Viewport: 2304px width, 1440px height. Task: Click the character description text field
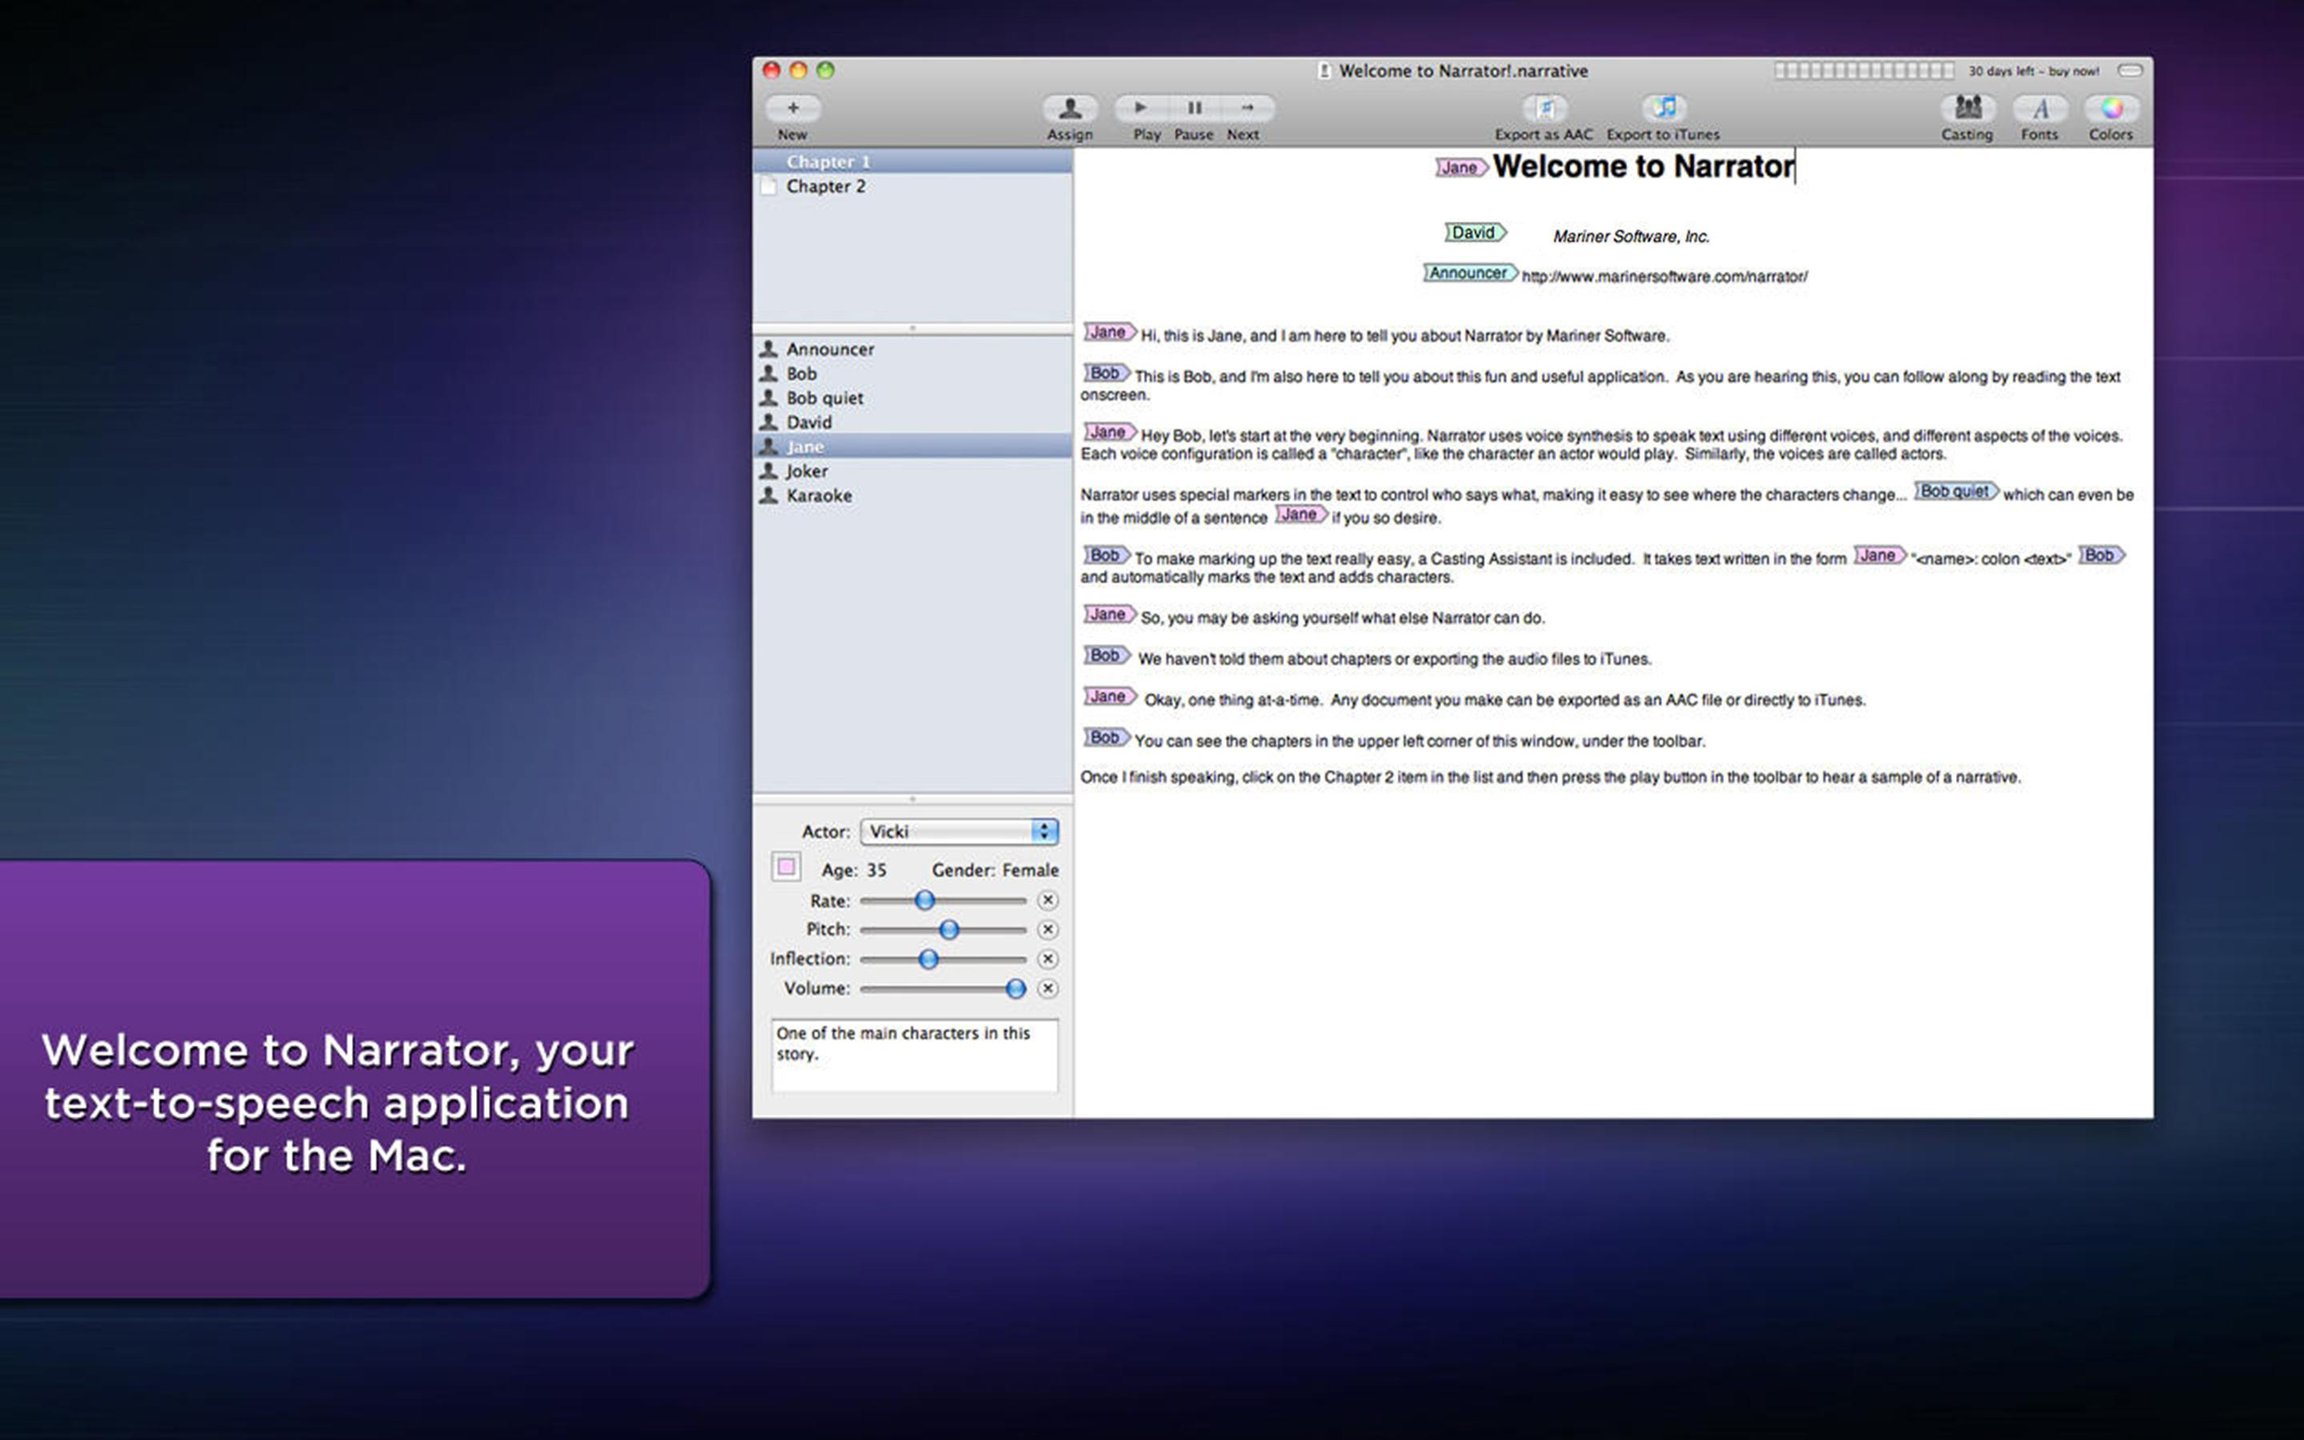[x=914, y=1055]
